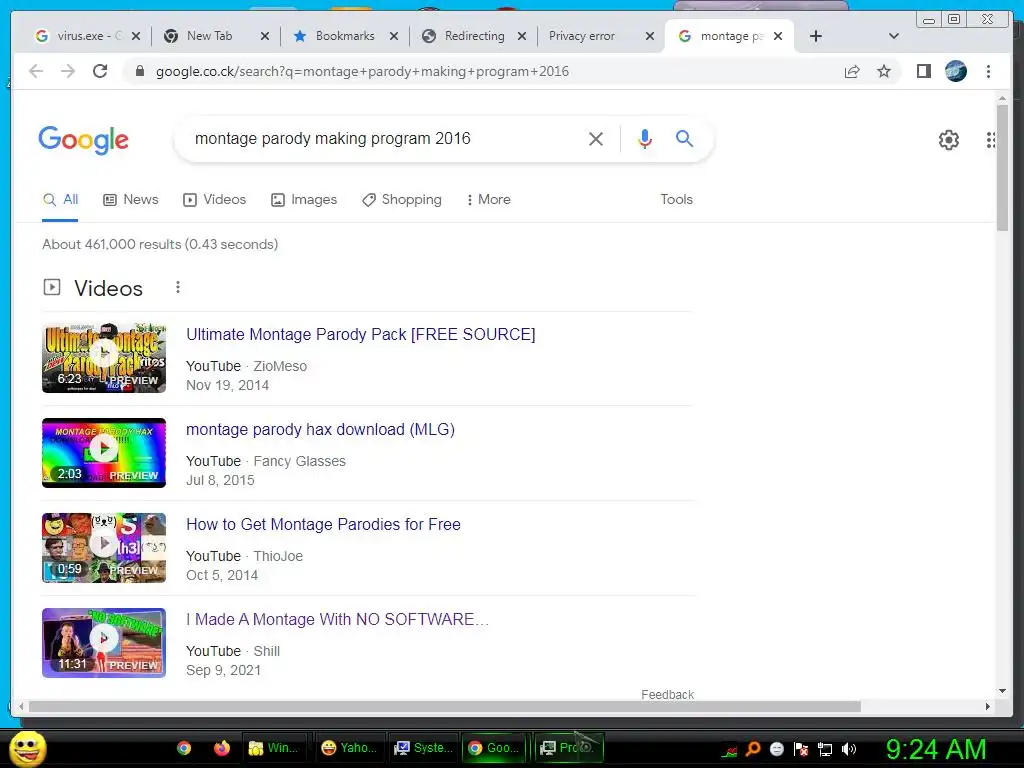Open Videos section options menu
This screenshot has height=768, width=1024.
178,287
